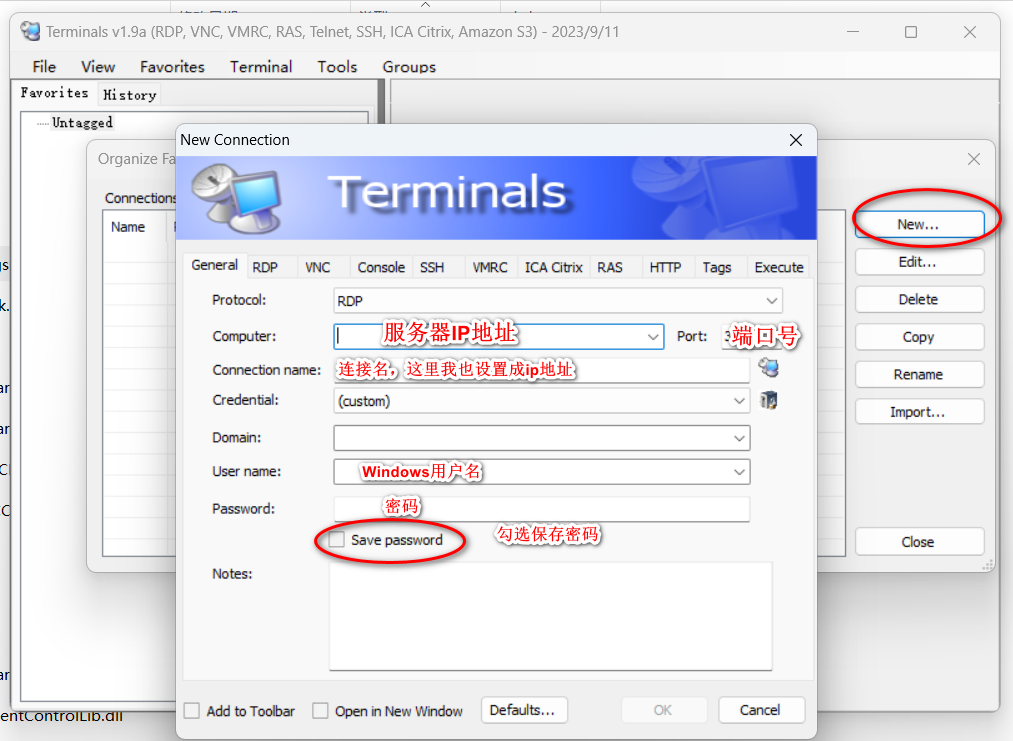Select the General tab
The width and height of the screenshot is (1013, 741).
214,265
